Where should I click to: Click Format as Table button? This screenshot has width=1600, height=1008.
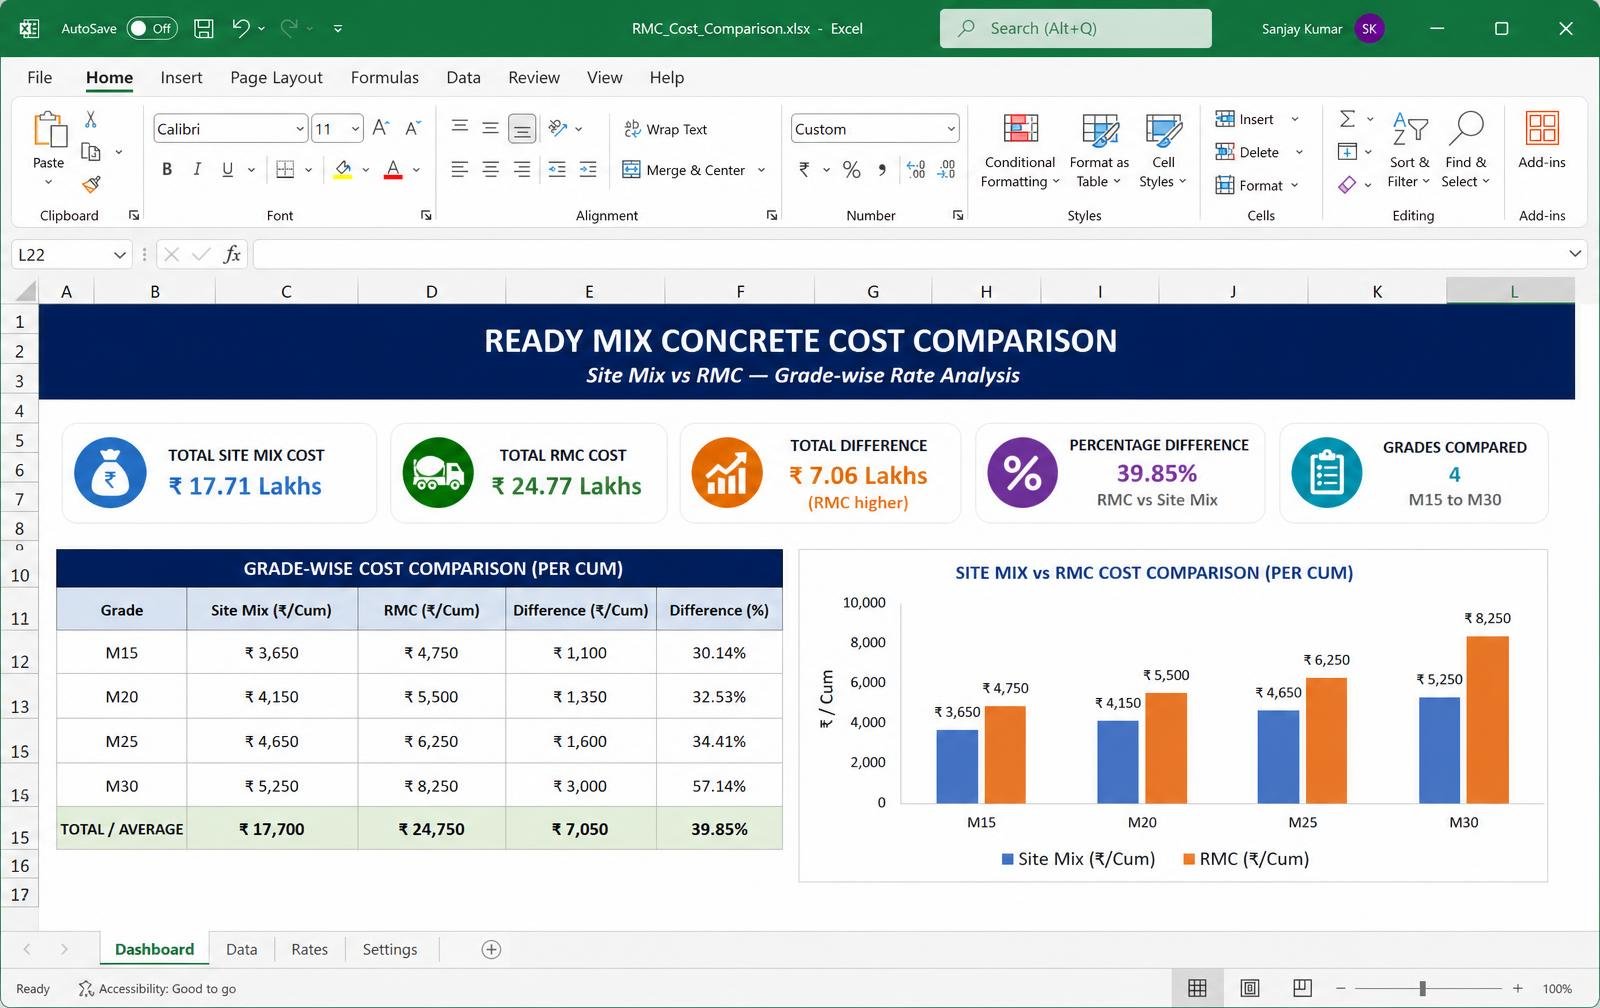click(x=1099, y=150)
